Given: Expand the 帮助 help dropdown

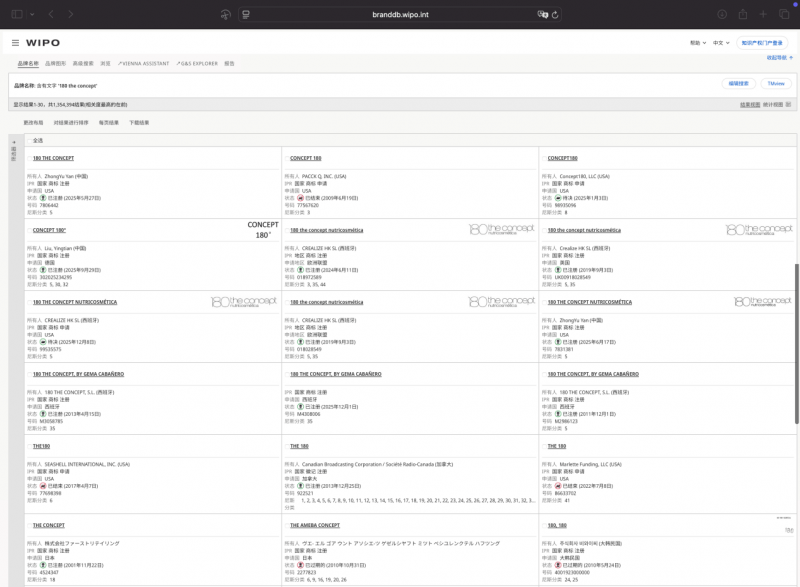Looking at the screenshot, I should [696, 43].
